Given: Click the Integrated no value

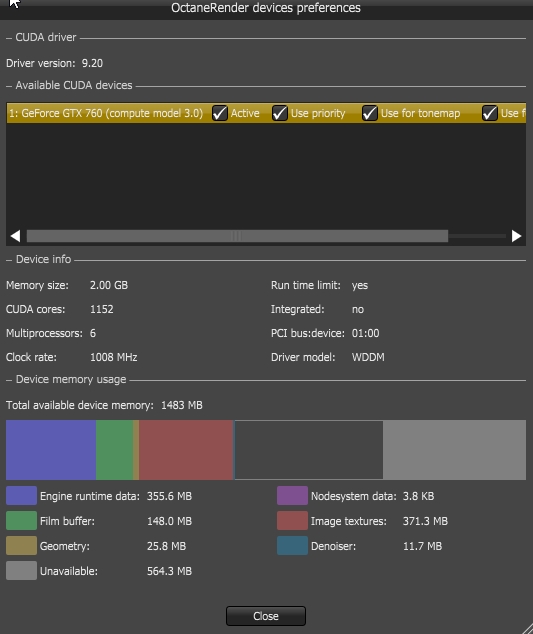Looking at the screenshot, I should click(358, 310).
